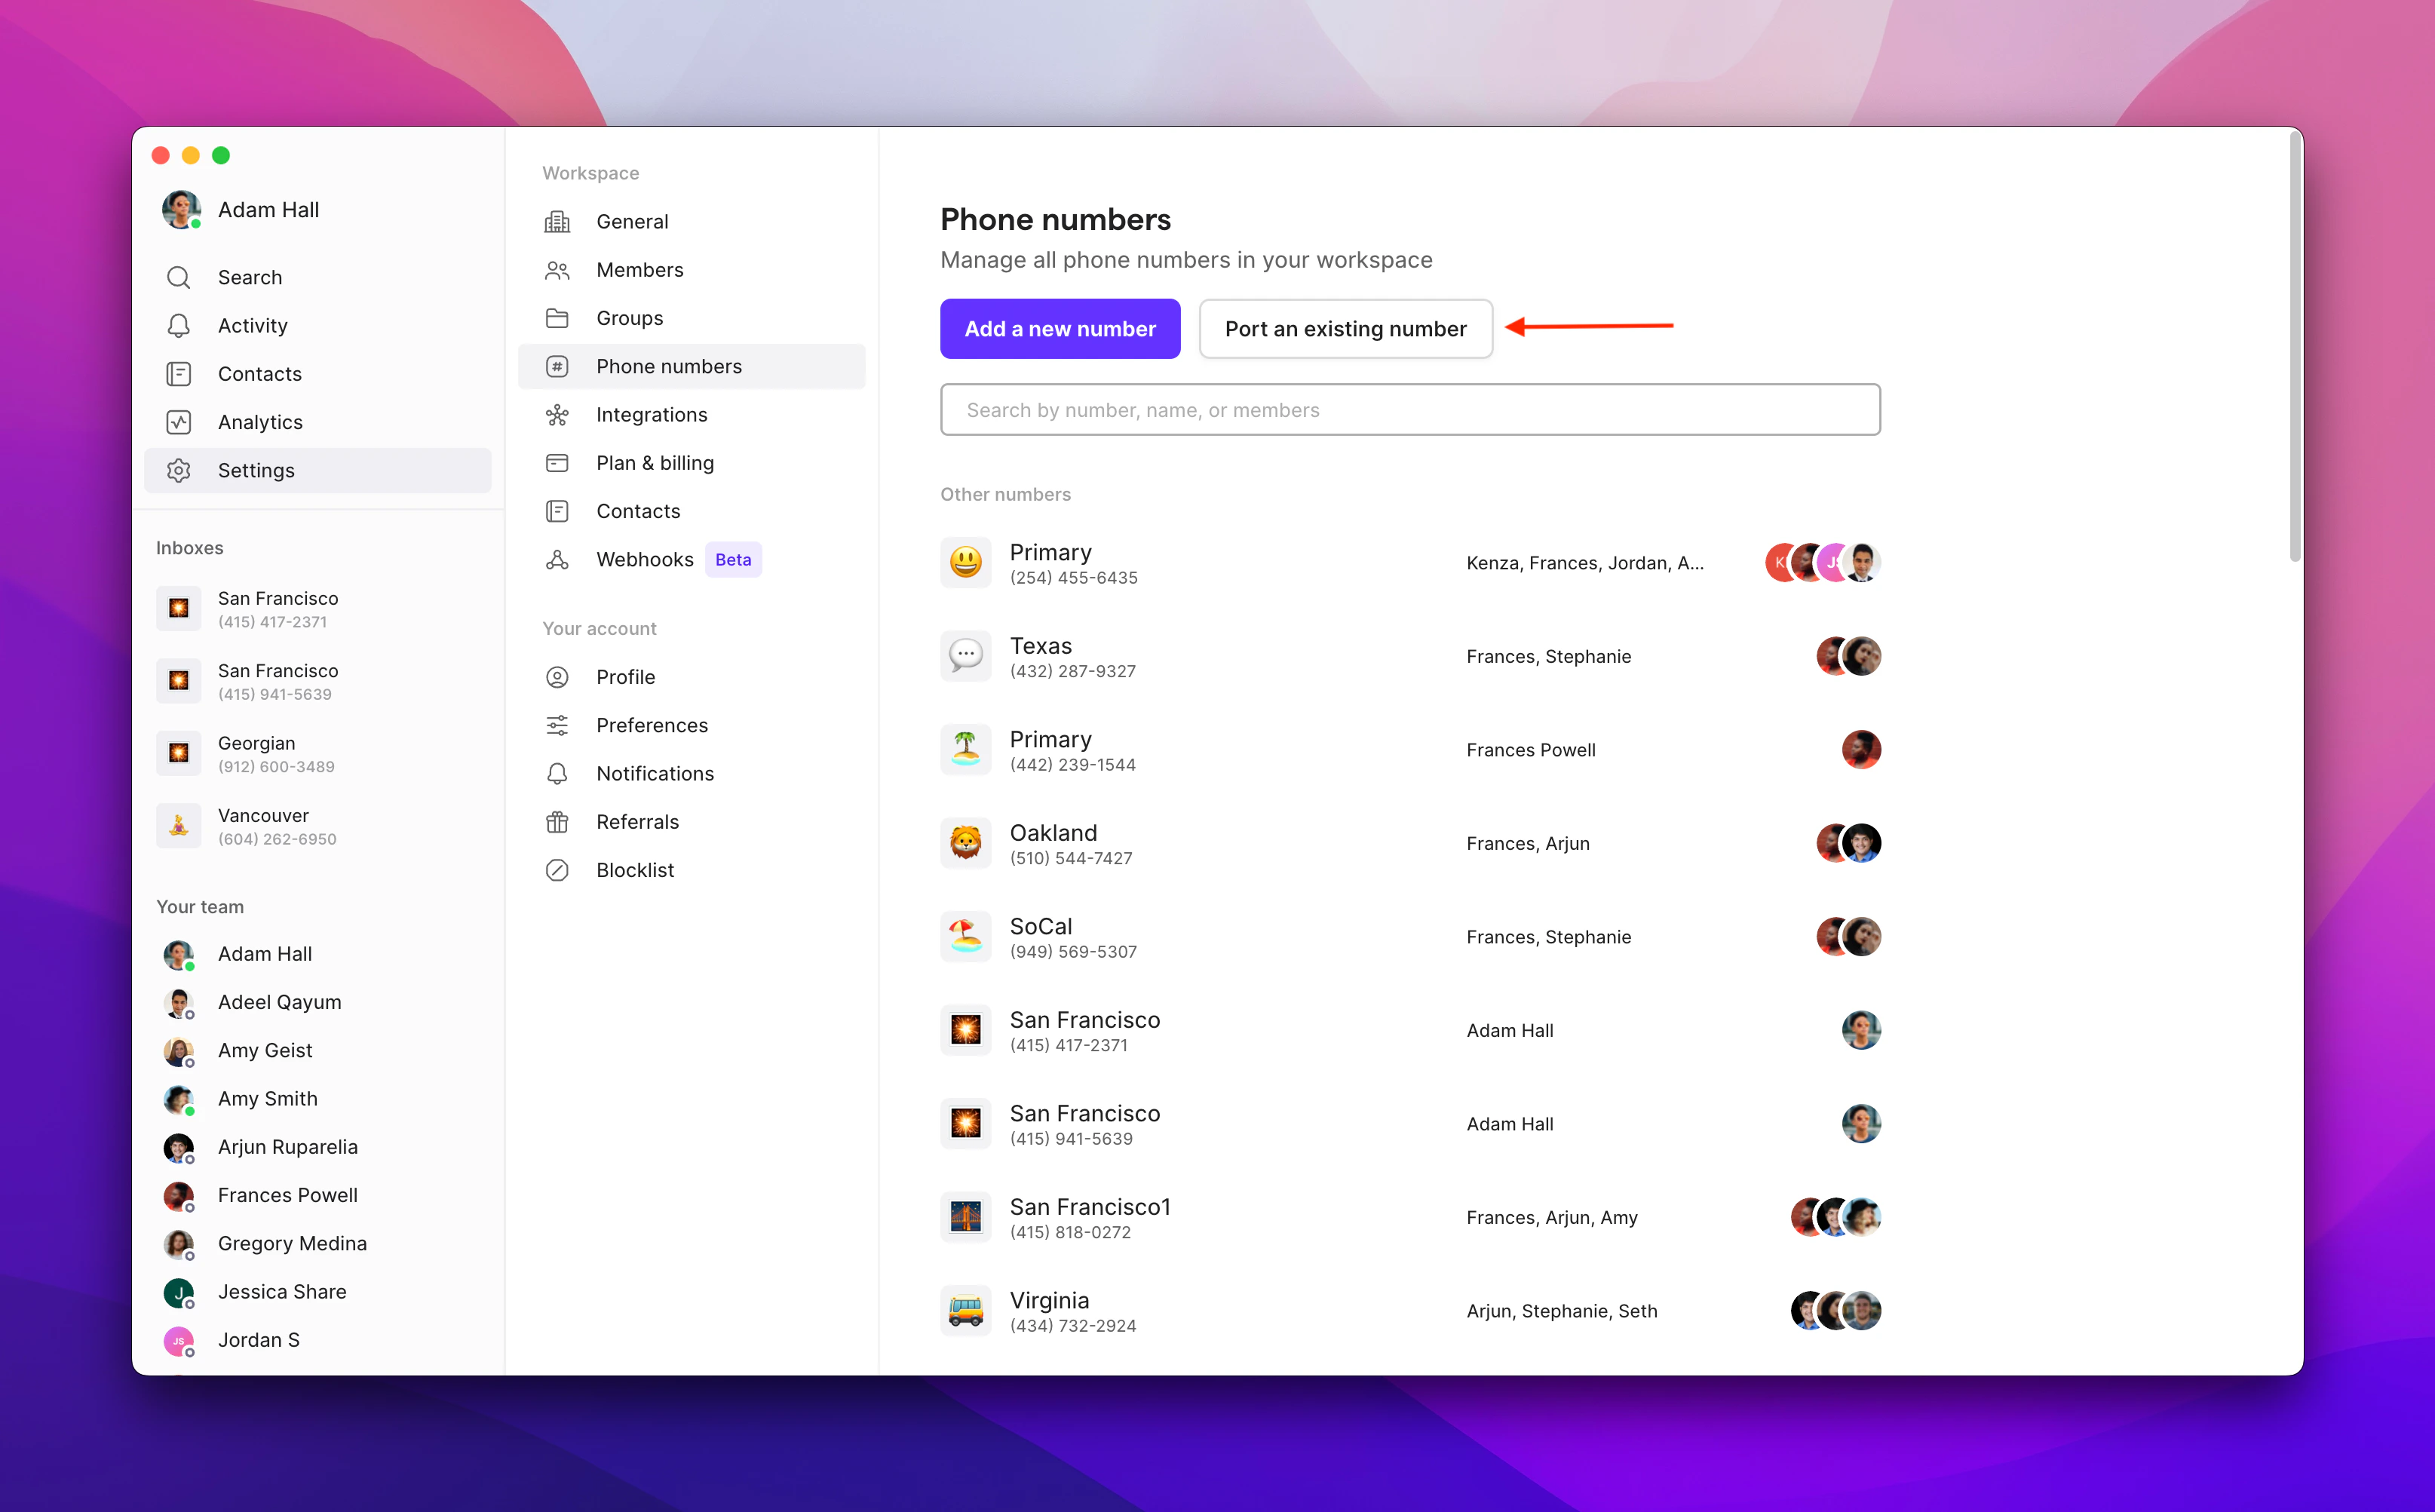Click the Webhooks icon in sidebar

coord(557,560)
